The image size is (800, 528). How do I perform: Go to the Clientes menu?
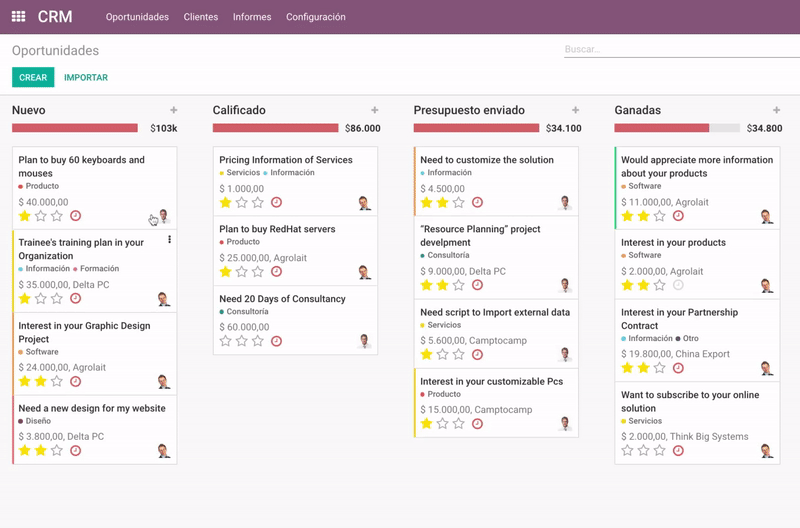(201, 17)
